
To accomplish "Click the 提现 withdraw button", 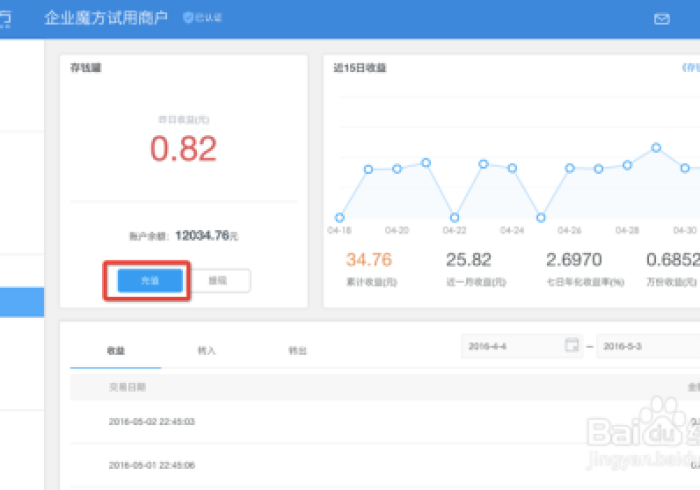I will coord(221,281).
